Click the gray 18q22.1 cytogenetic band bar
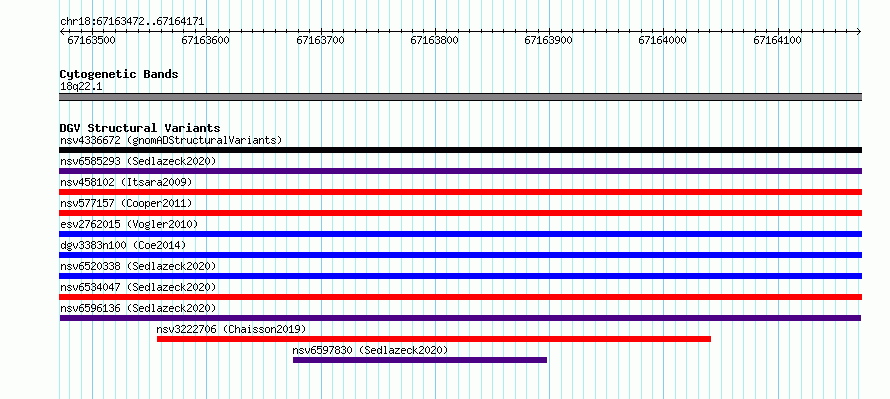 click(460, 97)
